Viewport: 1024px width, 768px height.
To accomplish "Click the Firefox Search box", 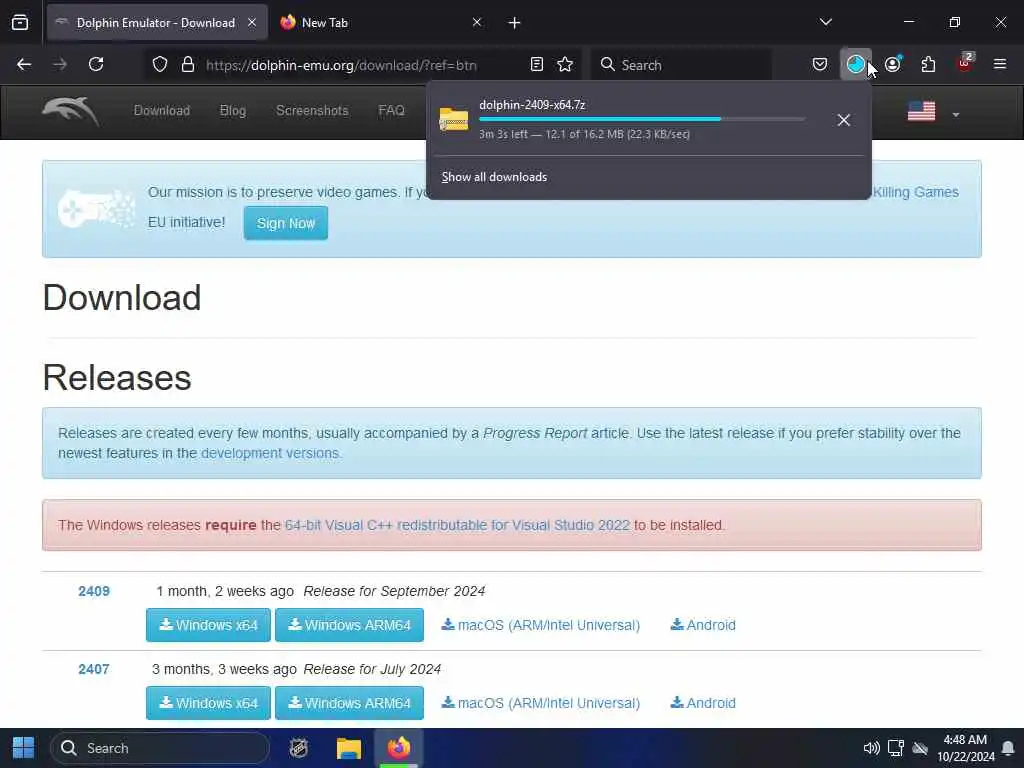I will (x=681, y=65).
